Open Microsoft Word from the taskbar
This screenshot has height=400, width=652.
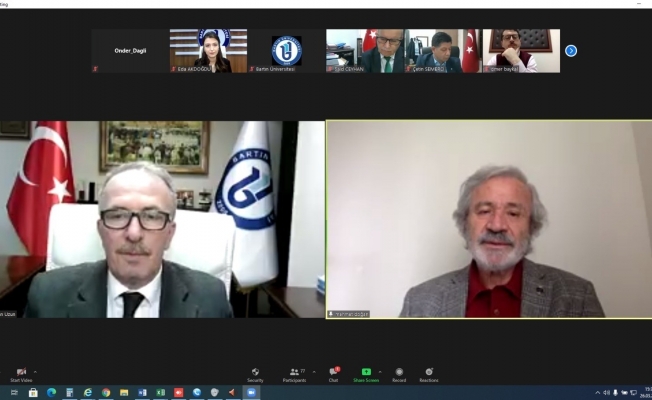[142, 393]
